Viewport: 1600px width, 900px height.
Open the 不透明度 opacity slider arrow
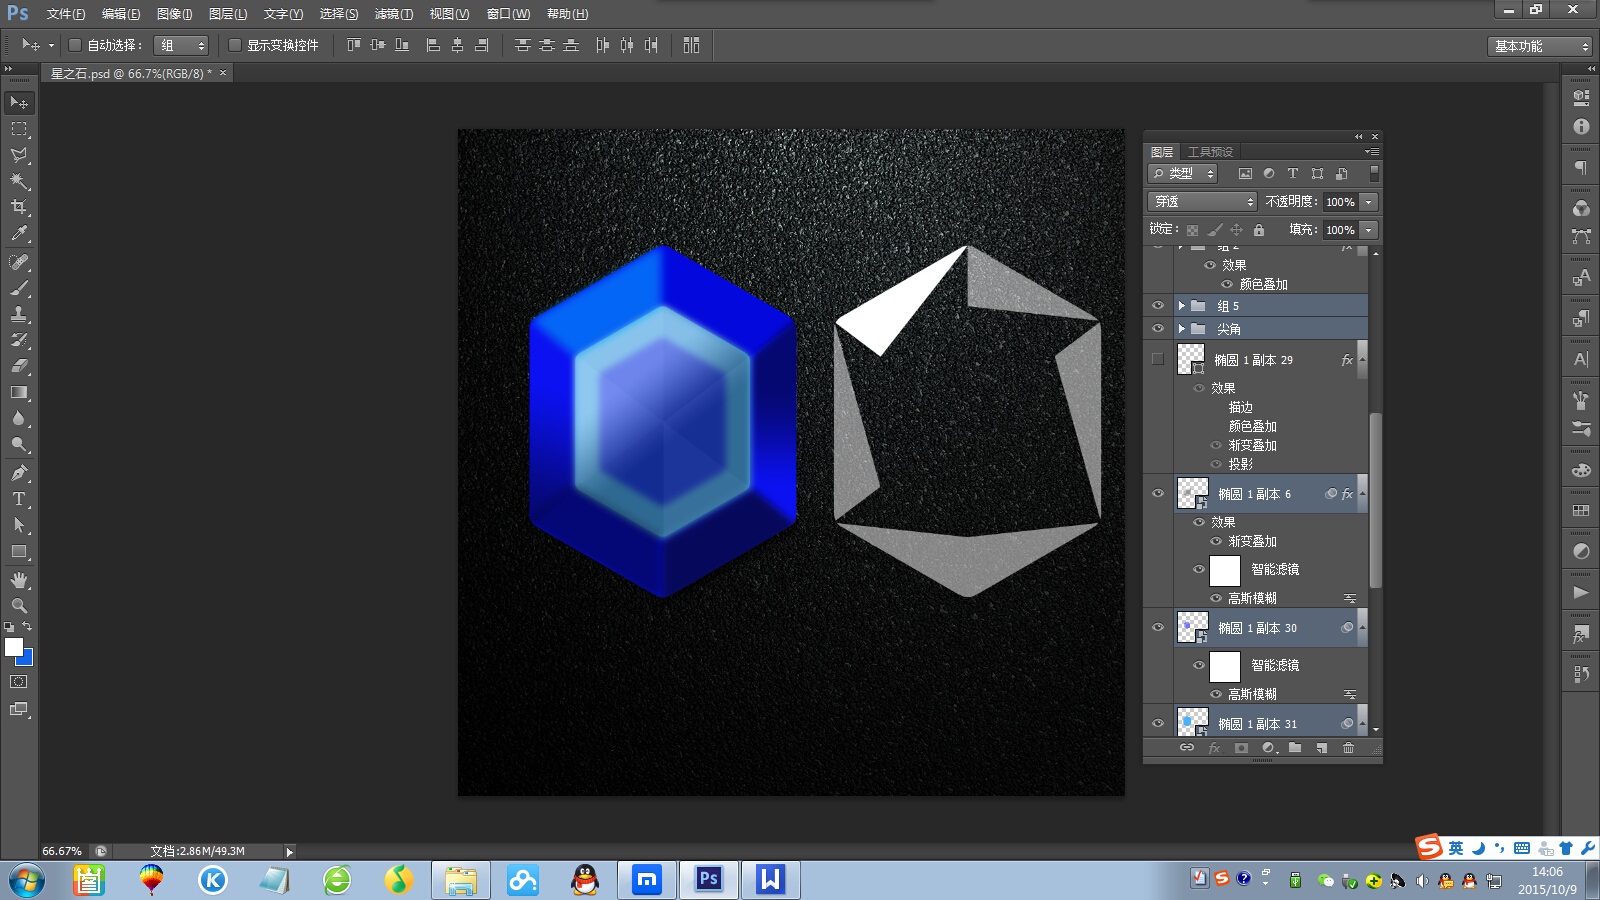tap(1369, 202)
